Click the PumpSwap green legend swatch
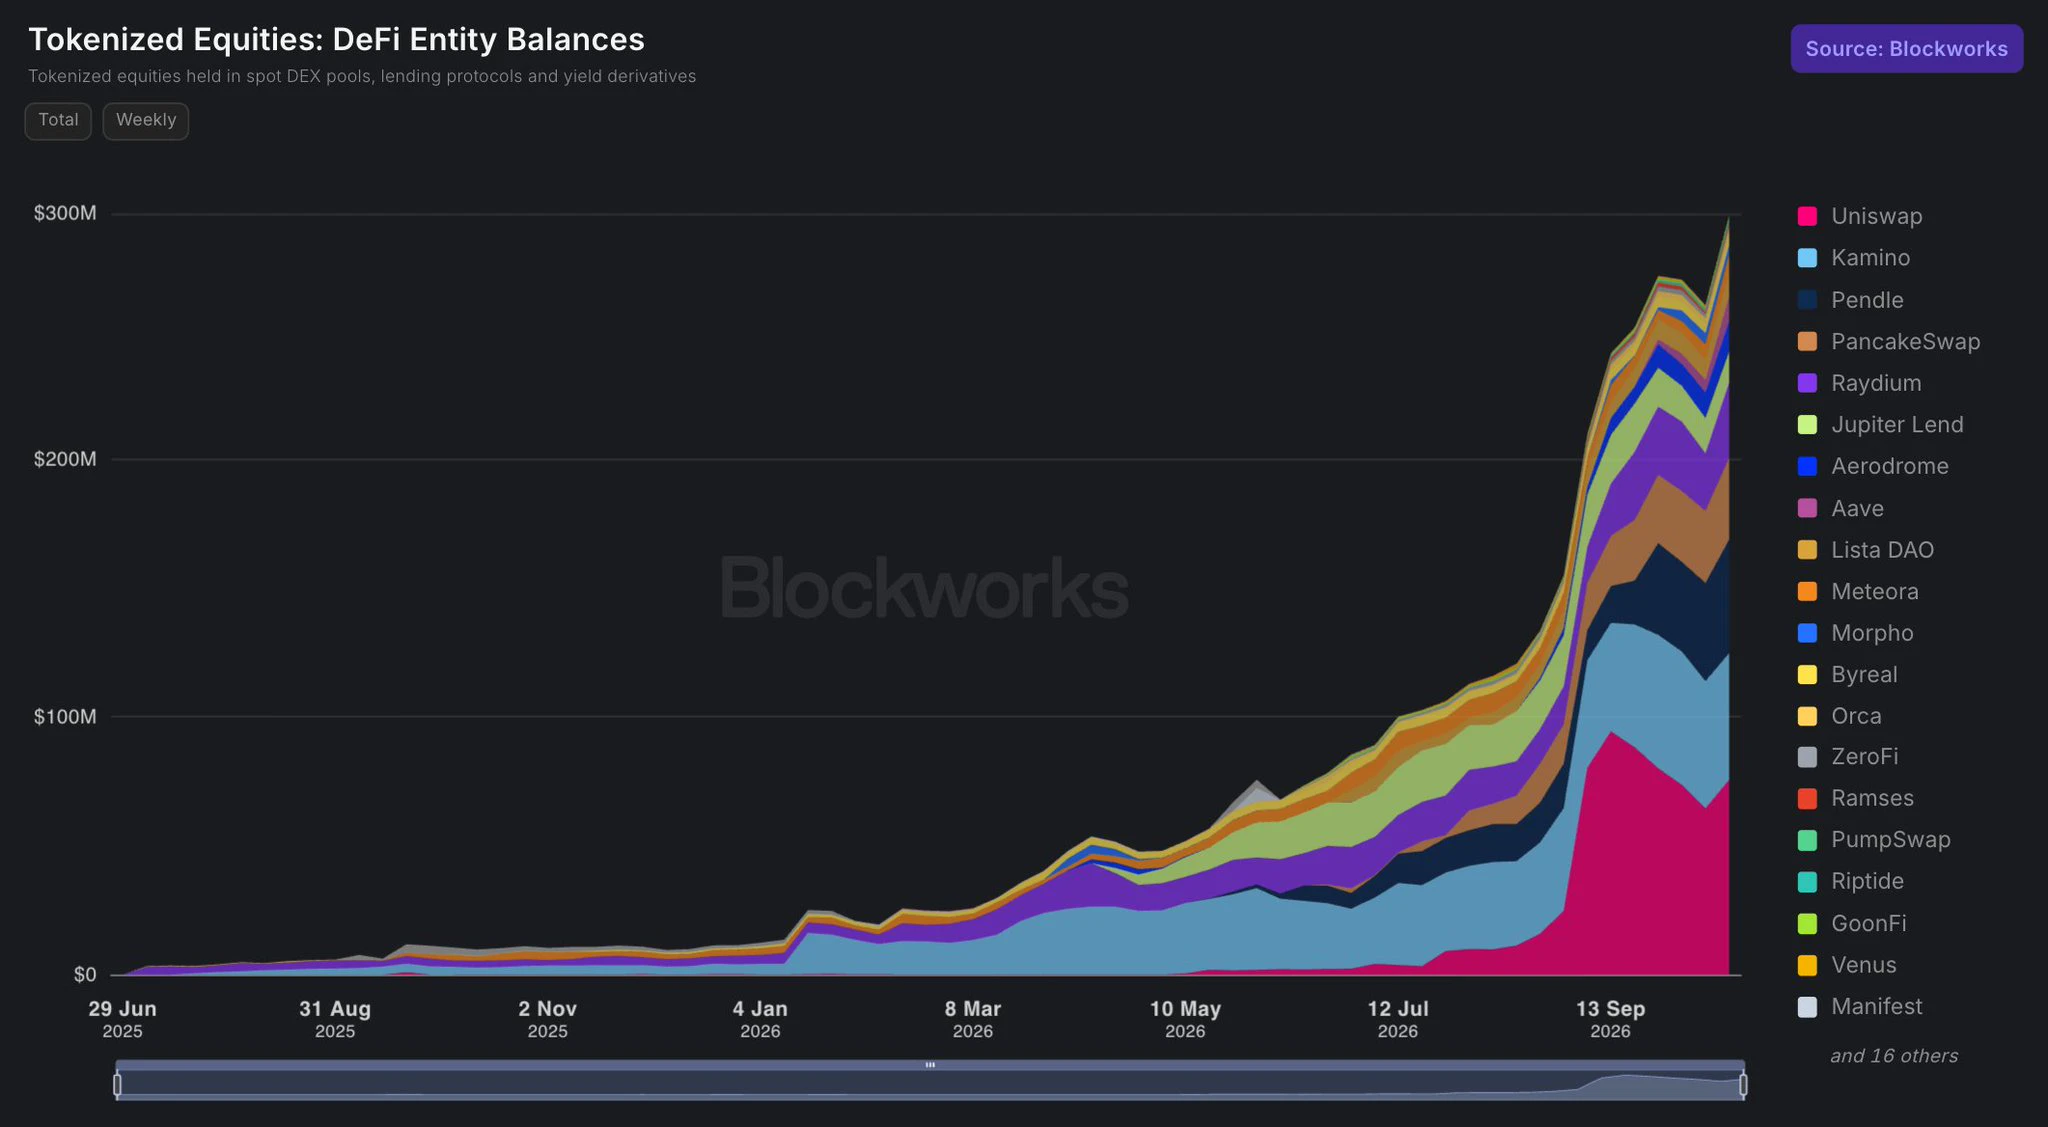 (1807, 840)
